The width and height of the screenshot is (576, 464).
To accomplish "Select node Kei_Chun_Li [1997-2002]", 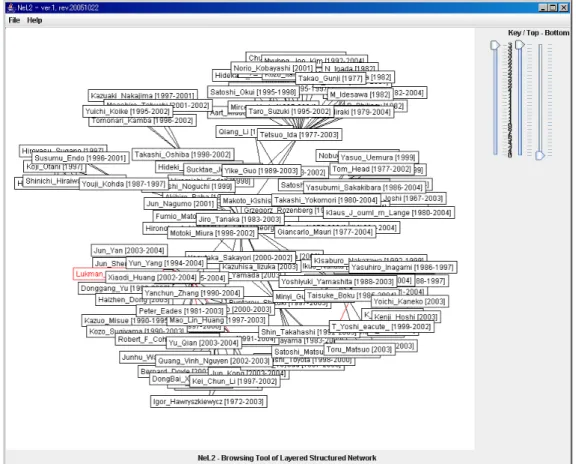I will [234, 381].
